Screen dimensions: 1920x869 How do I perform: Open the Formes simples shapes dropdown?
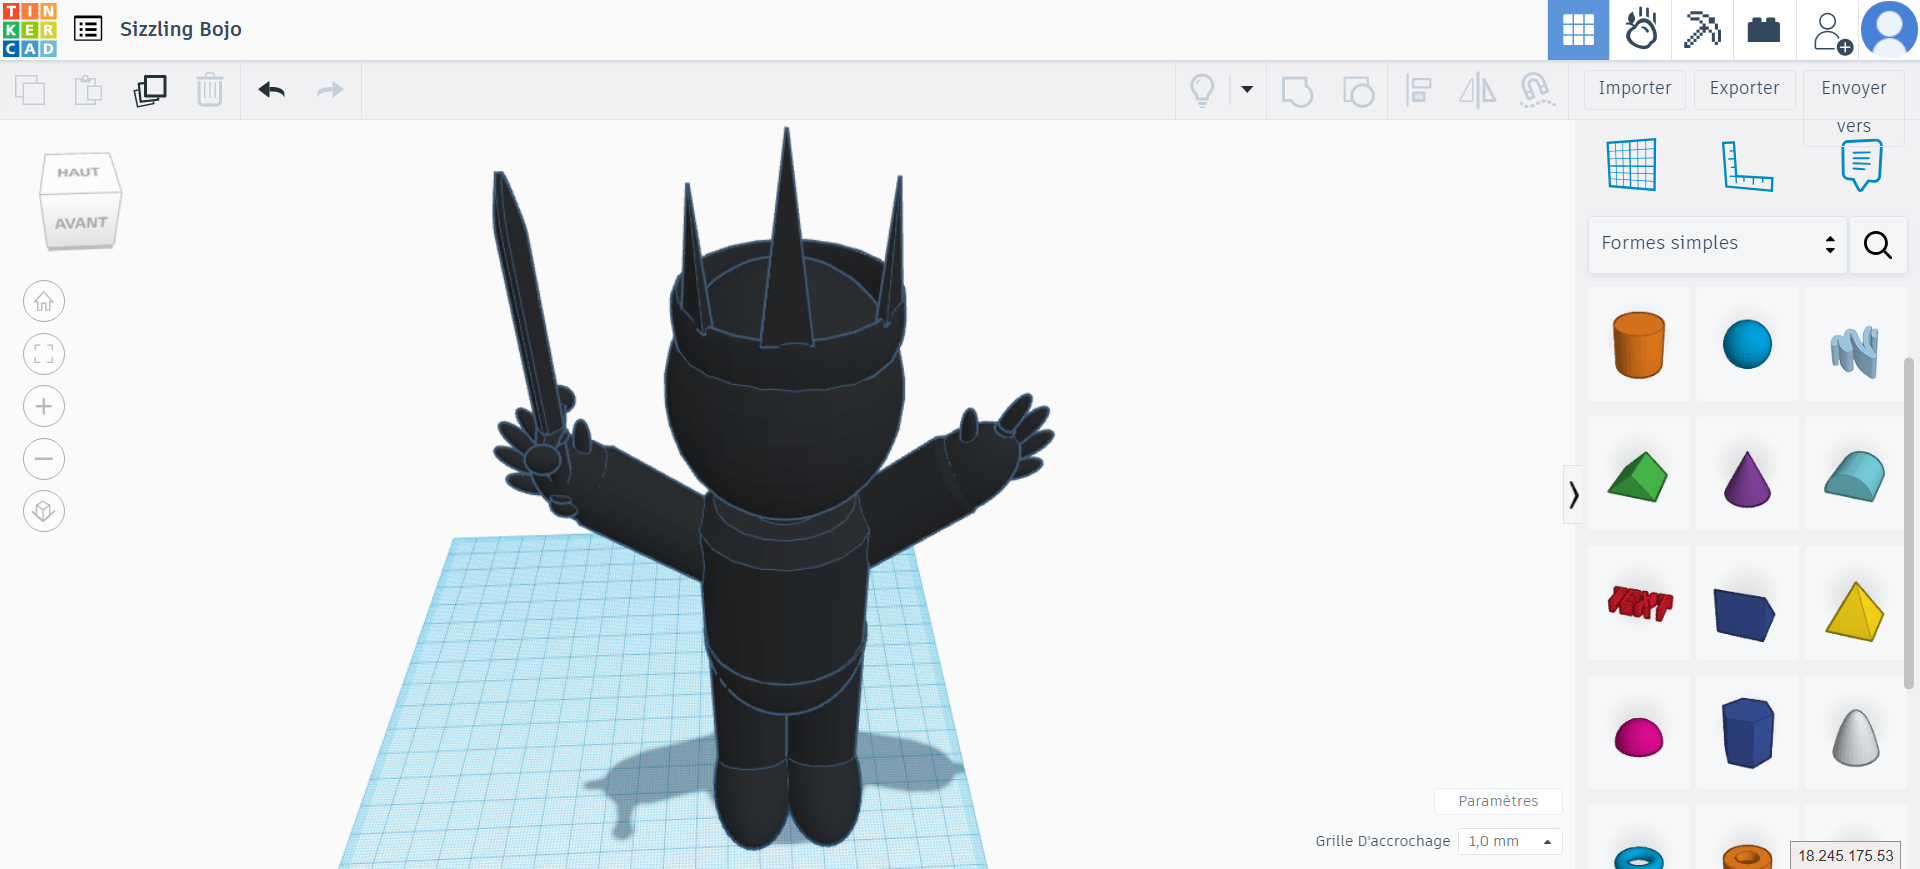tap(1717, 244)
